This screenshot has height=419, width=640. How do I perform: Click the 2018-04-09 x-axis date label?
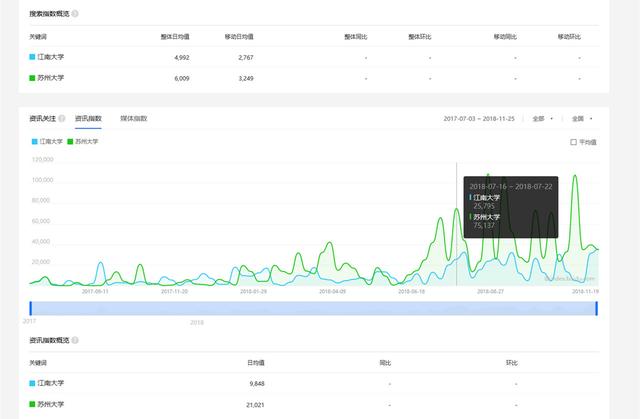[332, 291]
